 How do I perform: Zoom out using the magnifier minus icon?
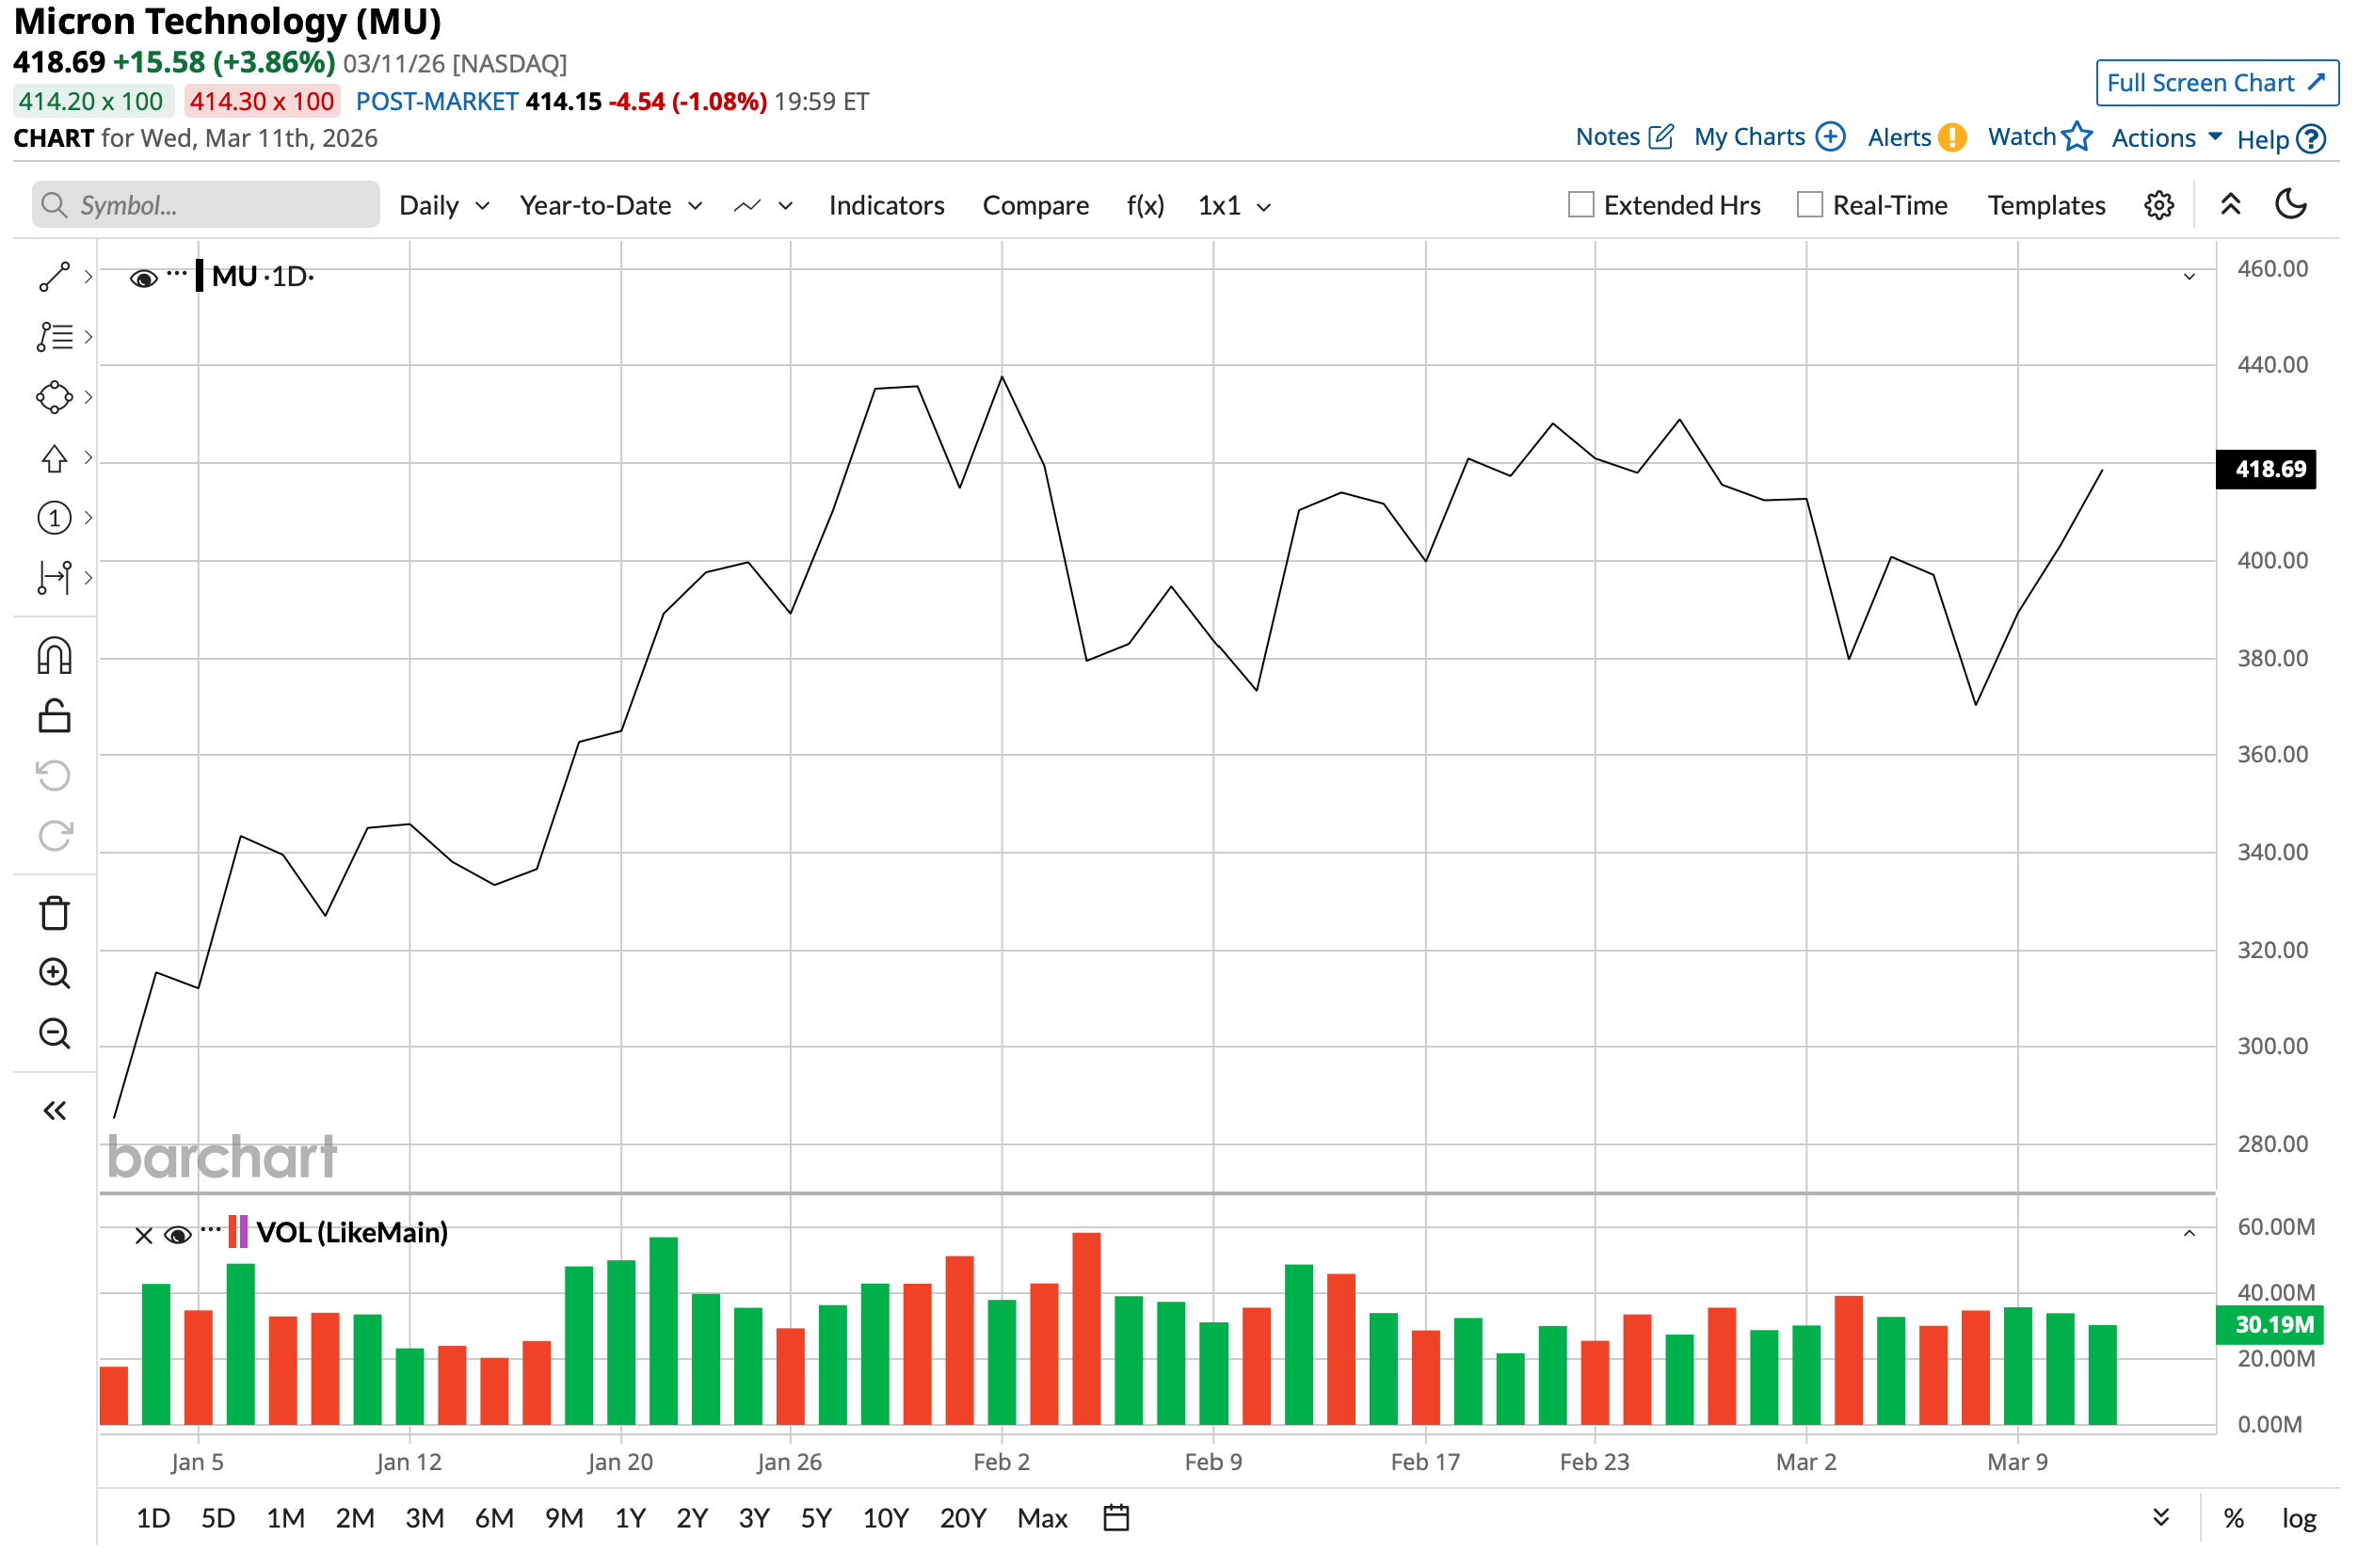point(54,1034)
